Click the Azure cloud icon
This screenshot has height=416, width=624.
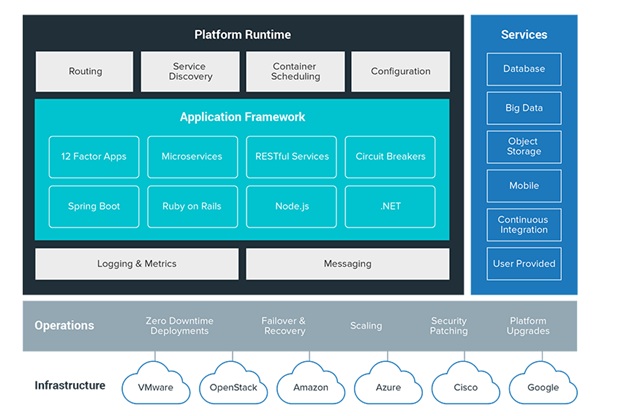tap(388, 383)
